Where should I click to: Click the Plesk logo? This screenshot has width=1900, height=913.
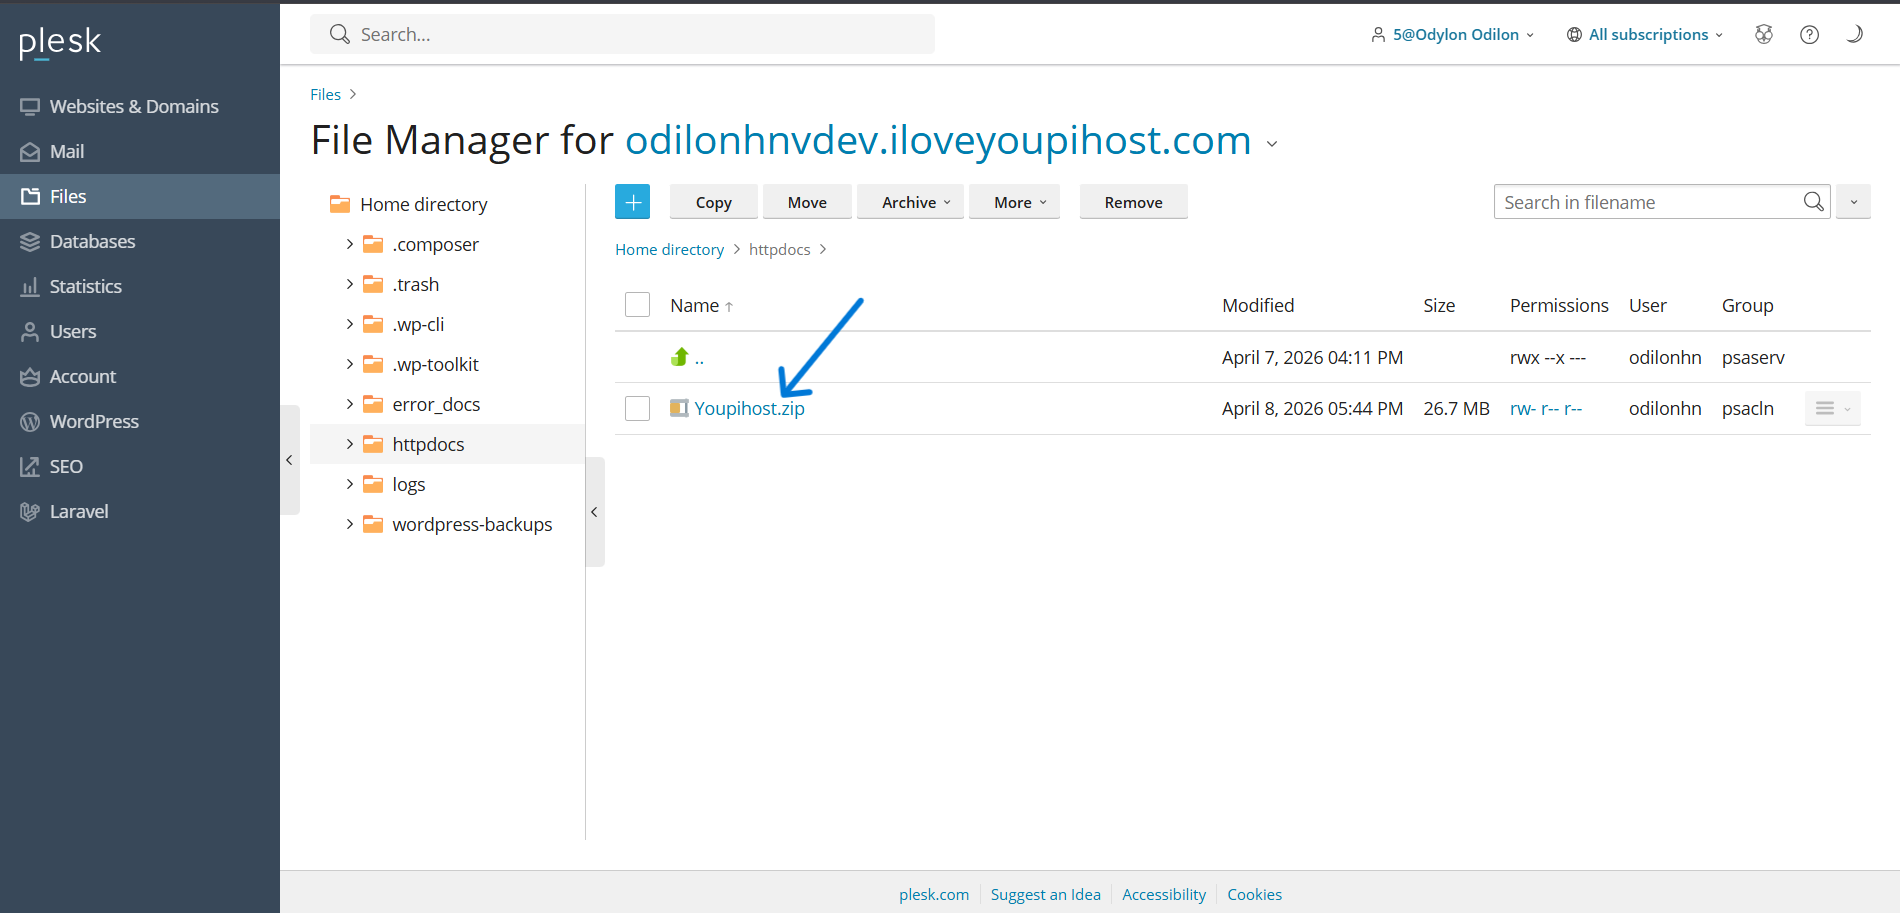click(x=60, y=42)
